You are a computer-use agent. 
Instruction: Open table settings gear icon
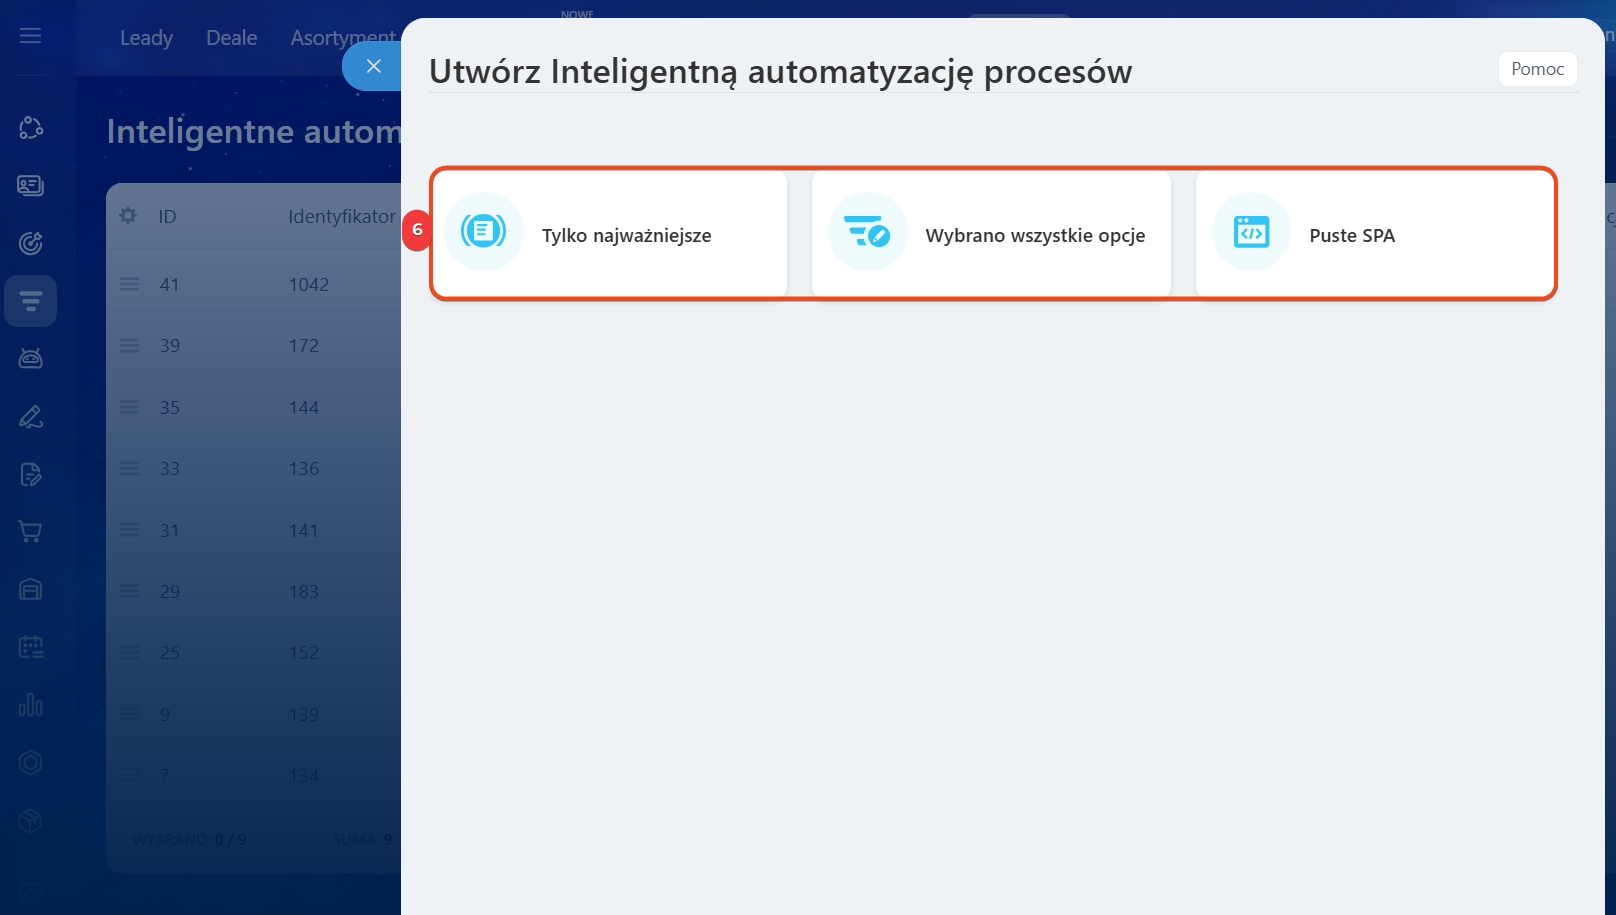coord(128,215)
